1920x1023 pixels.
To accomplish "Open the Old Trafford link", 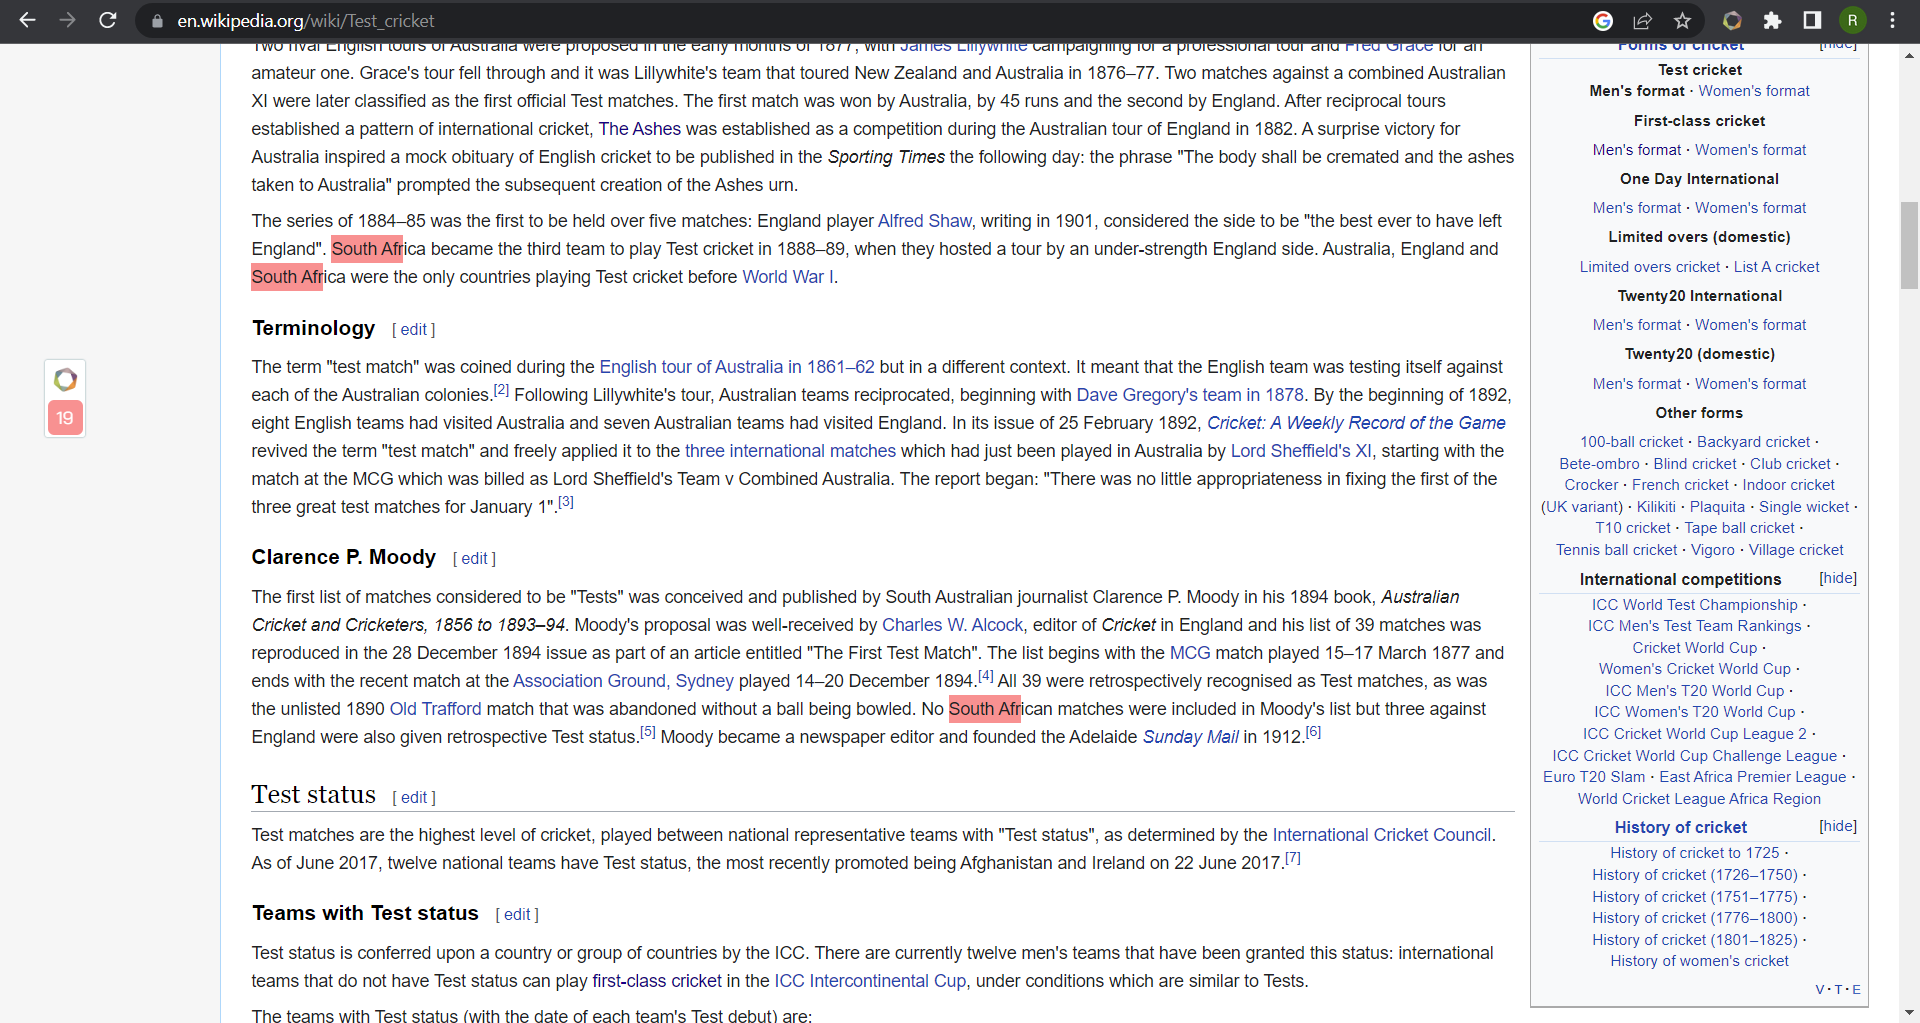I will pos(435,709).
